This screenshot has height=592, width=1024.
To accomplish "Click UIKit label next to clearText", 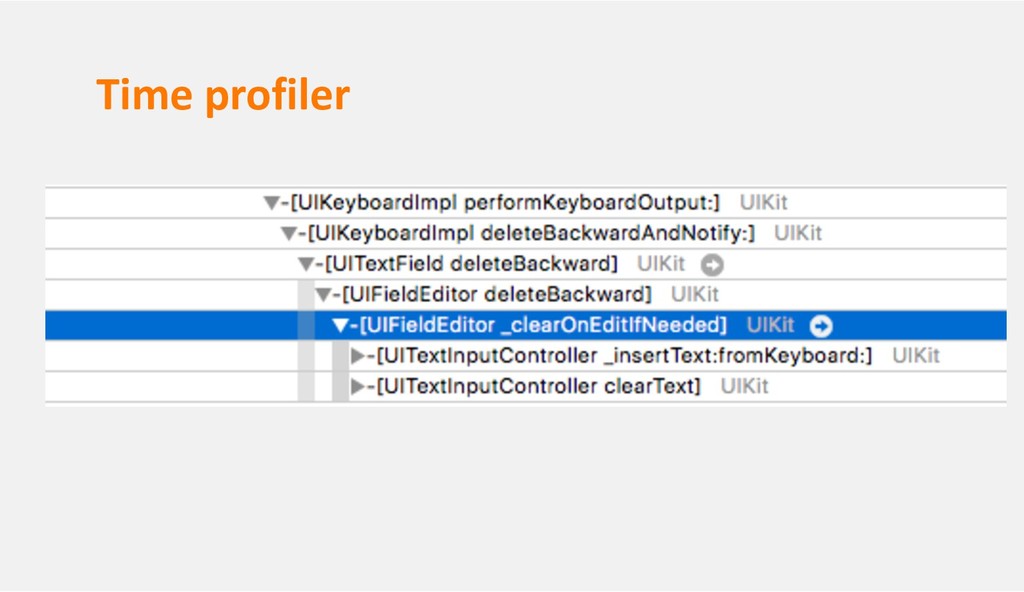I will (x=744, y=386).
